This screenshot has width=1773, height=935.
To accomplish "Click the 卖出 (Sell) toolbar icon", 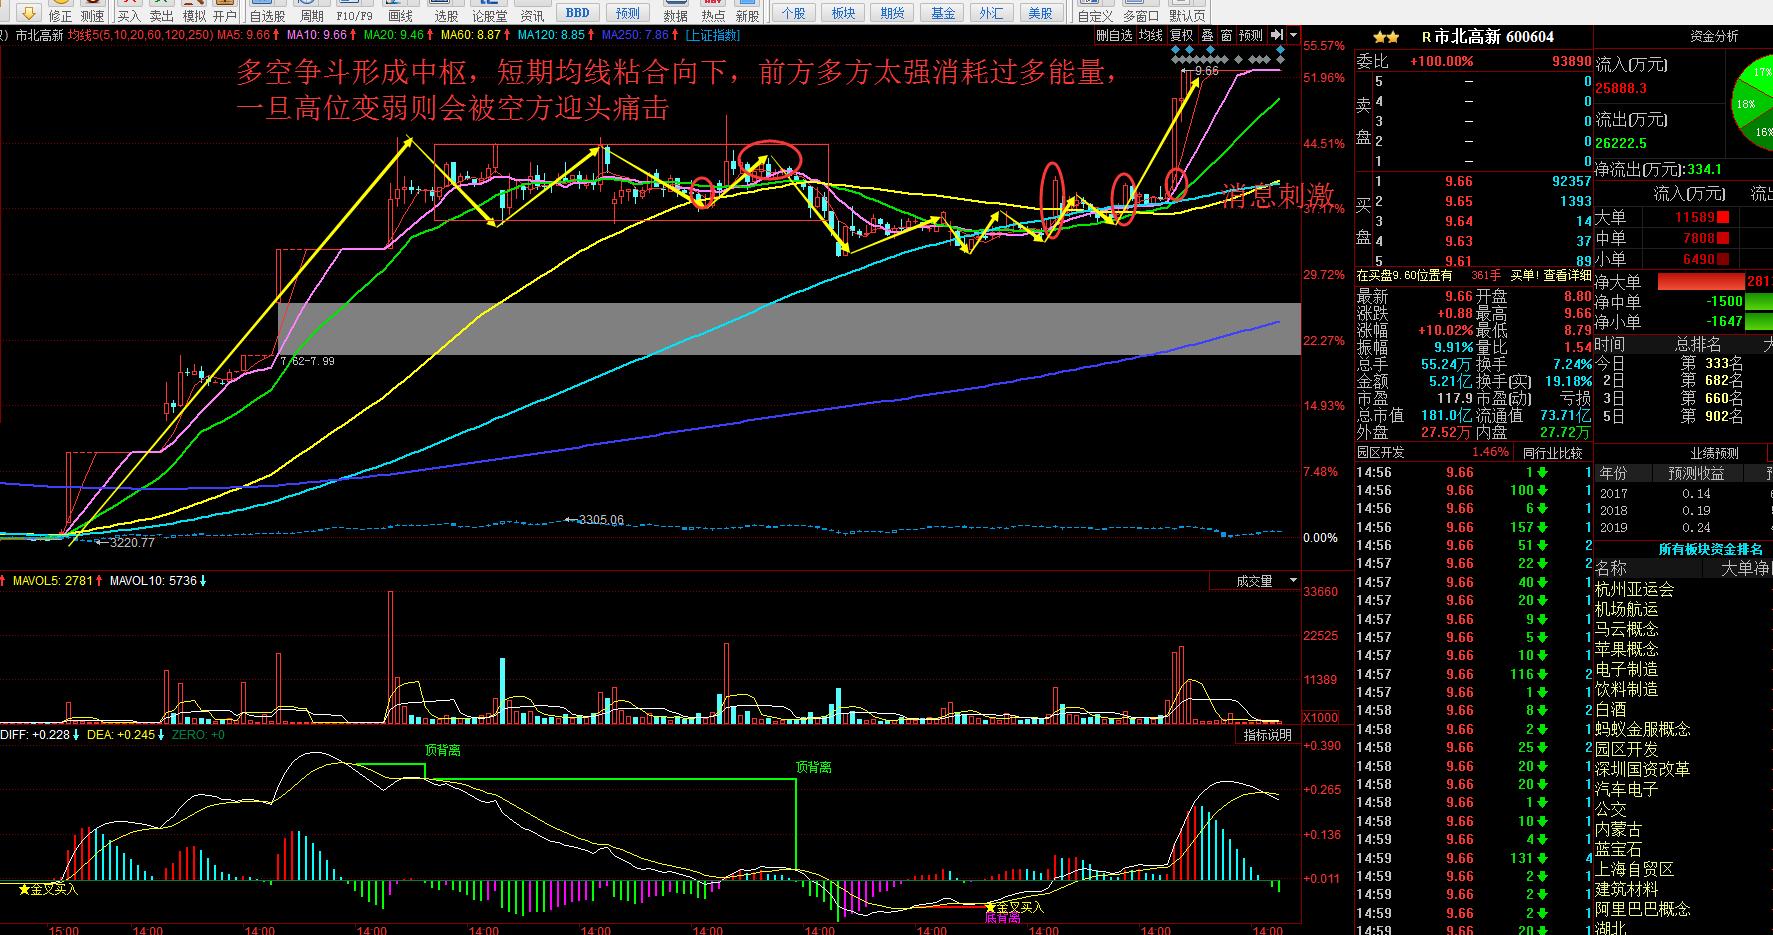I will pyautogui.click(x=161, y=12).
